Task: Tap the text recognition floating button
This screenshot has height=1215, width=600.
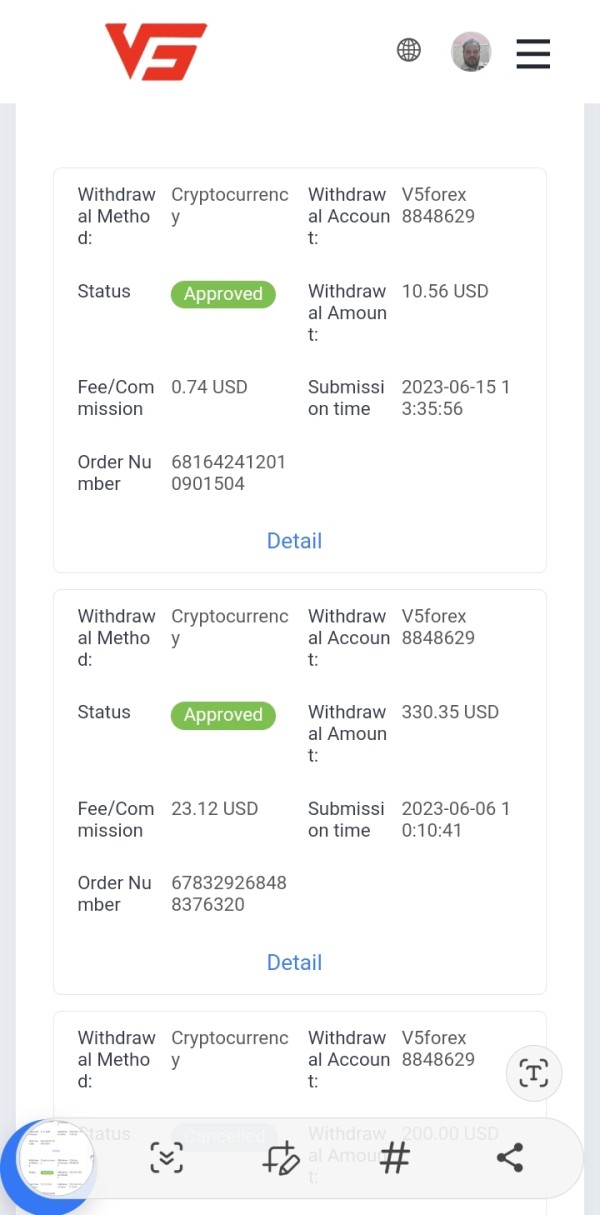Action: pyautogui.click(x=534, y=1074)
